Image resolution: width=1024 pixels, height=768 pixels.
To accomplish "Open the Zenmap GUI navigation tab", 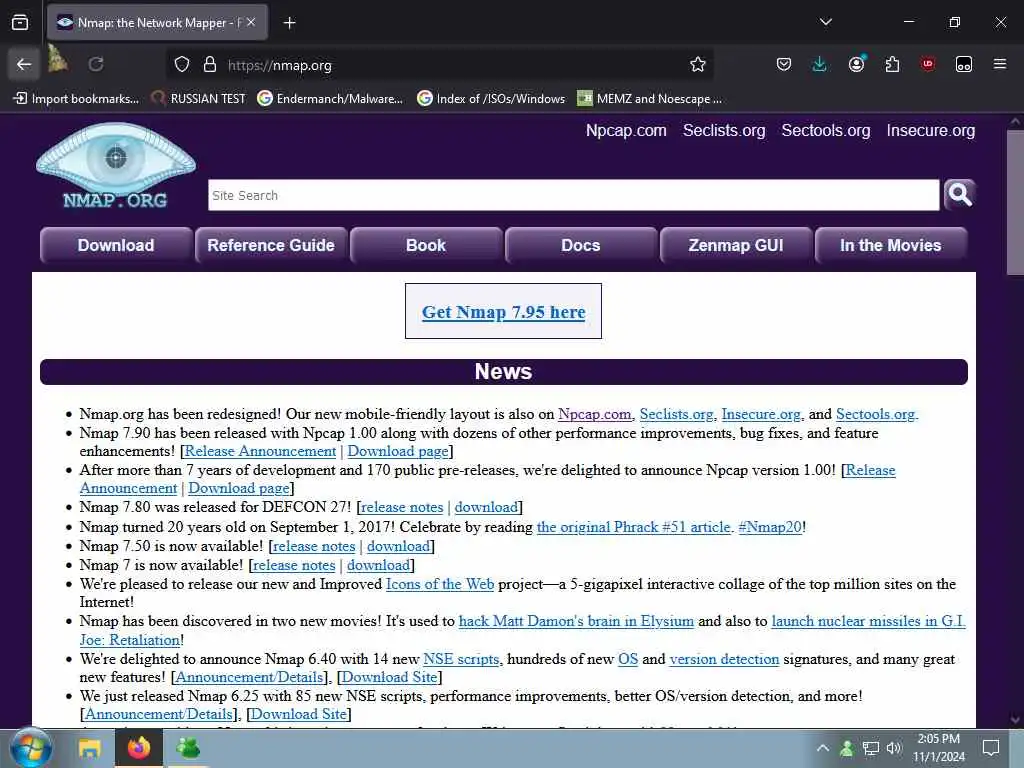I will point(736,246).
